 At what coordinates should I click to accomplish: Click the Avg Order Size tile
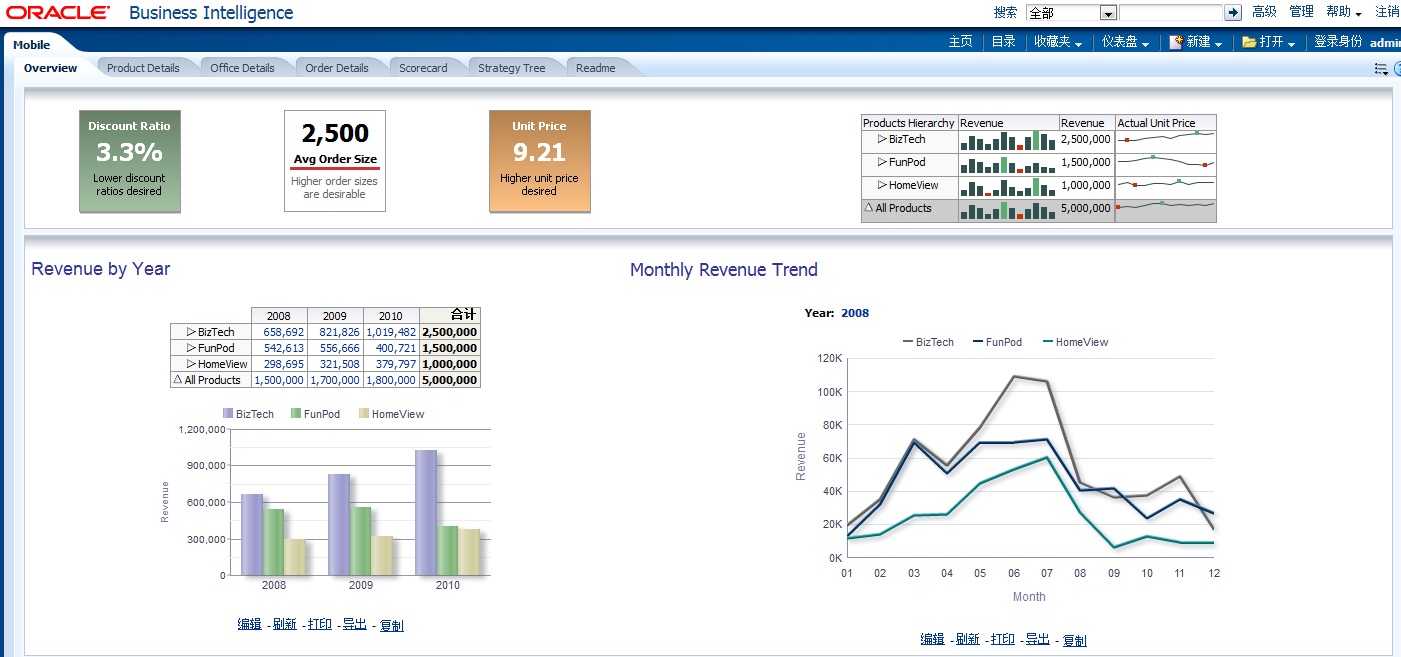coord(335,161)
